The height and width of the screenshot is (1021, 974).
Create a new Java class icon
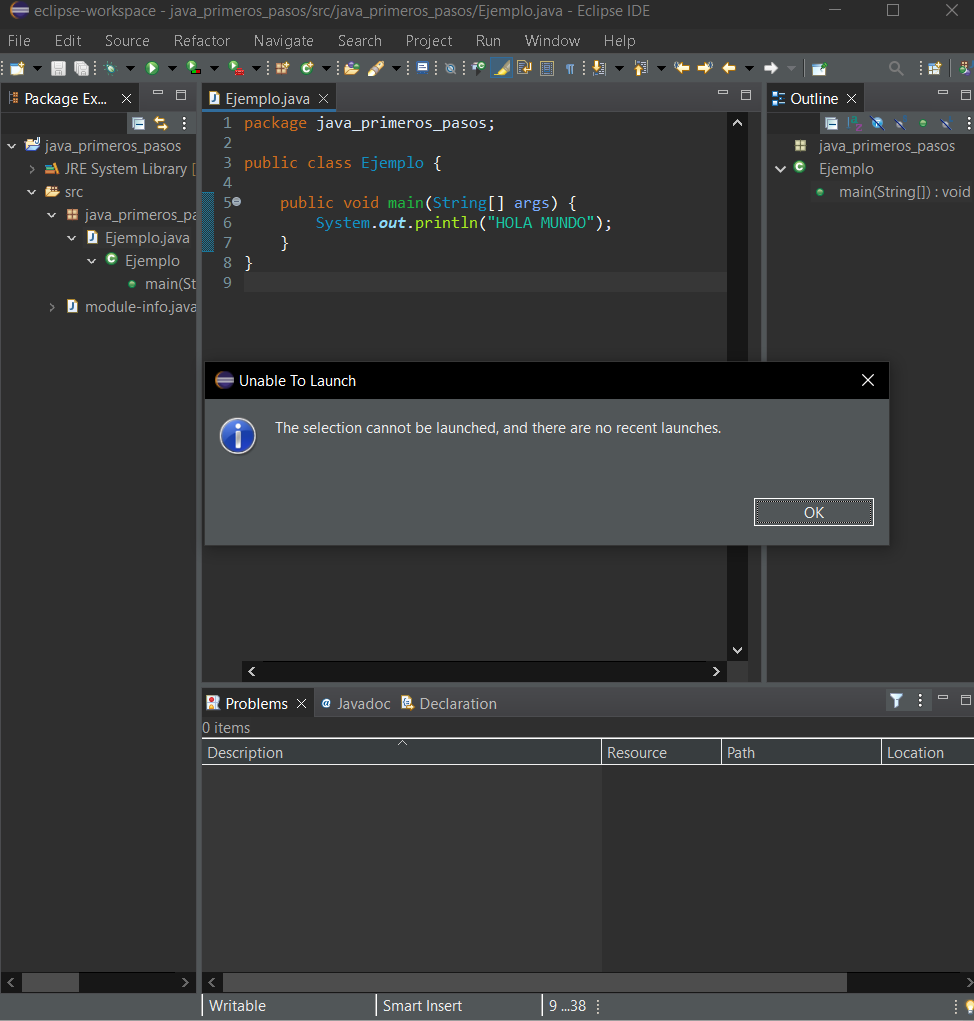coord(307,68)
